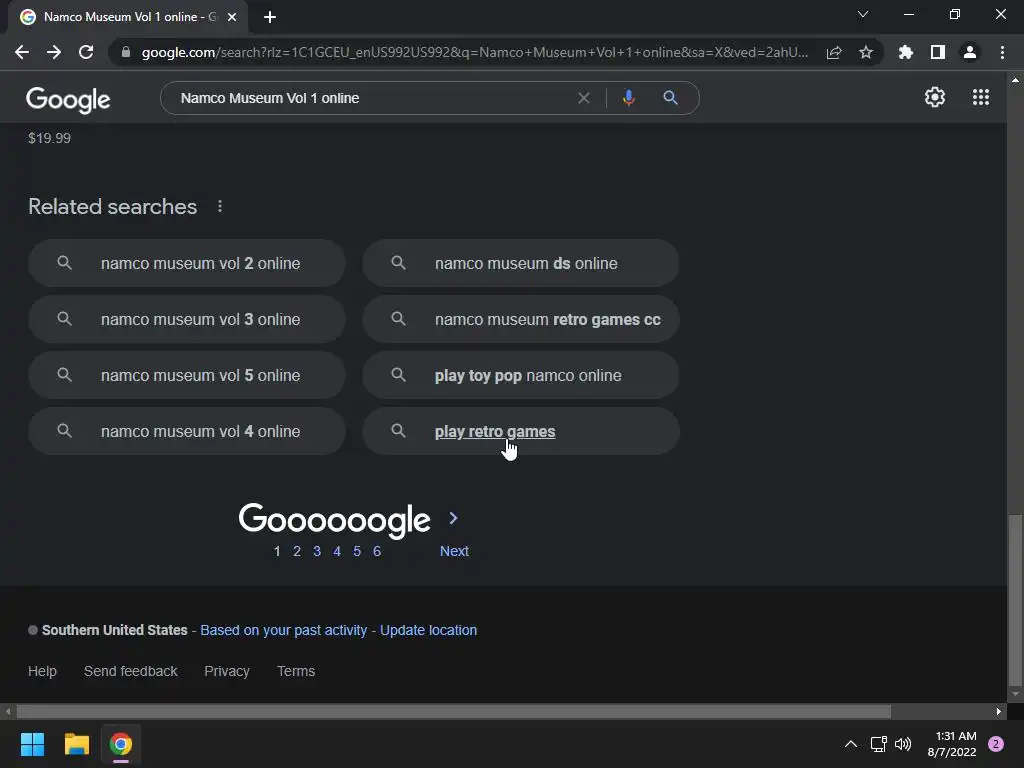This screenshot has width=1024, height=768.
Task: Focus the Google search input field
Action: tap(372, 98)
